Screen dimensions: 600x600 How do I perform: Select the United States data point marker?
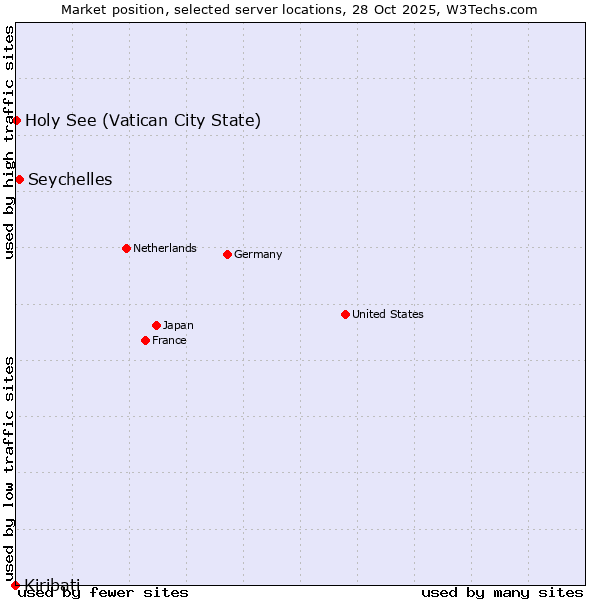[x=345, y=314]
